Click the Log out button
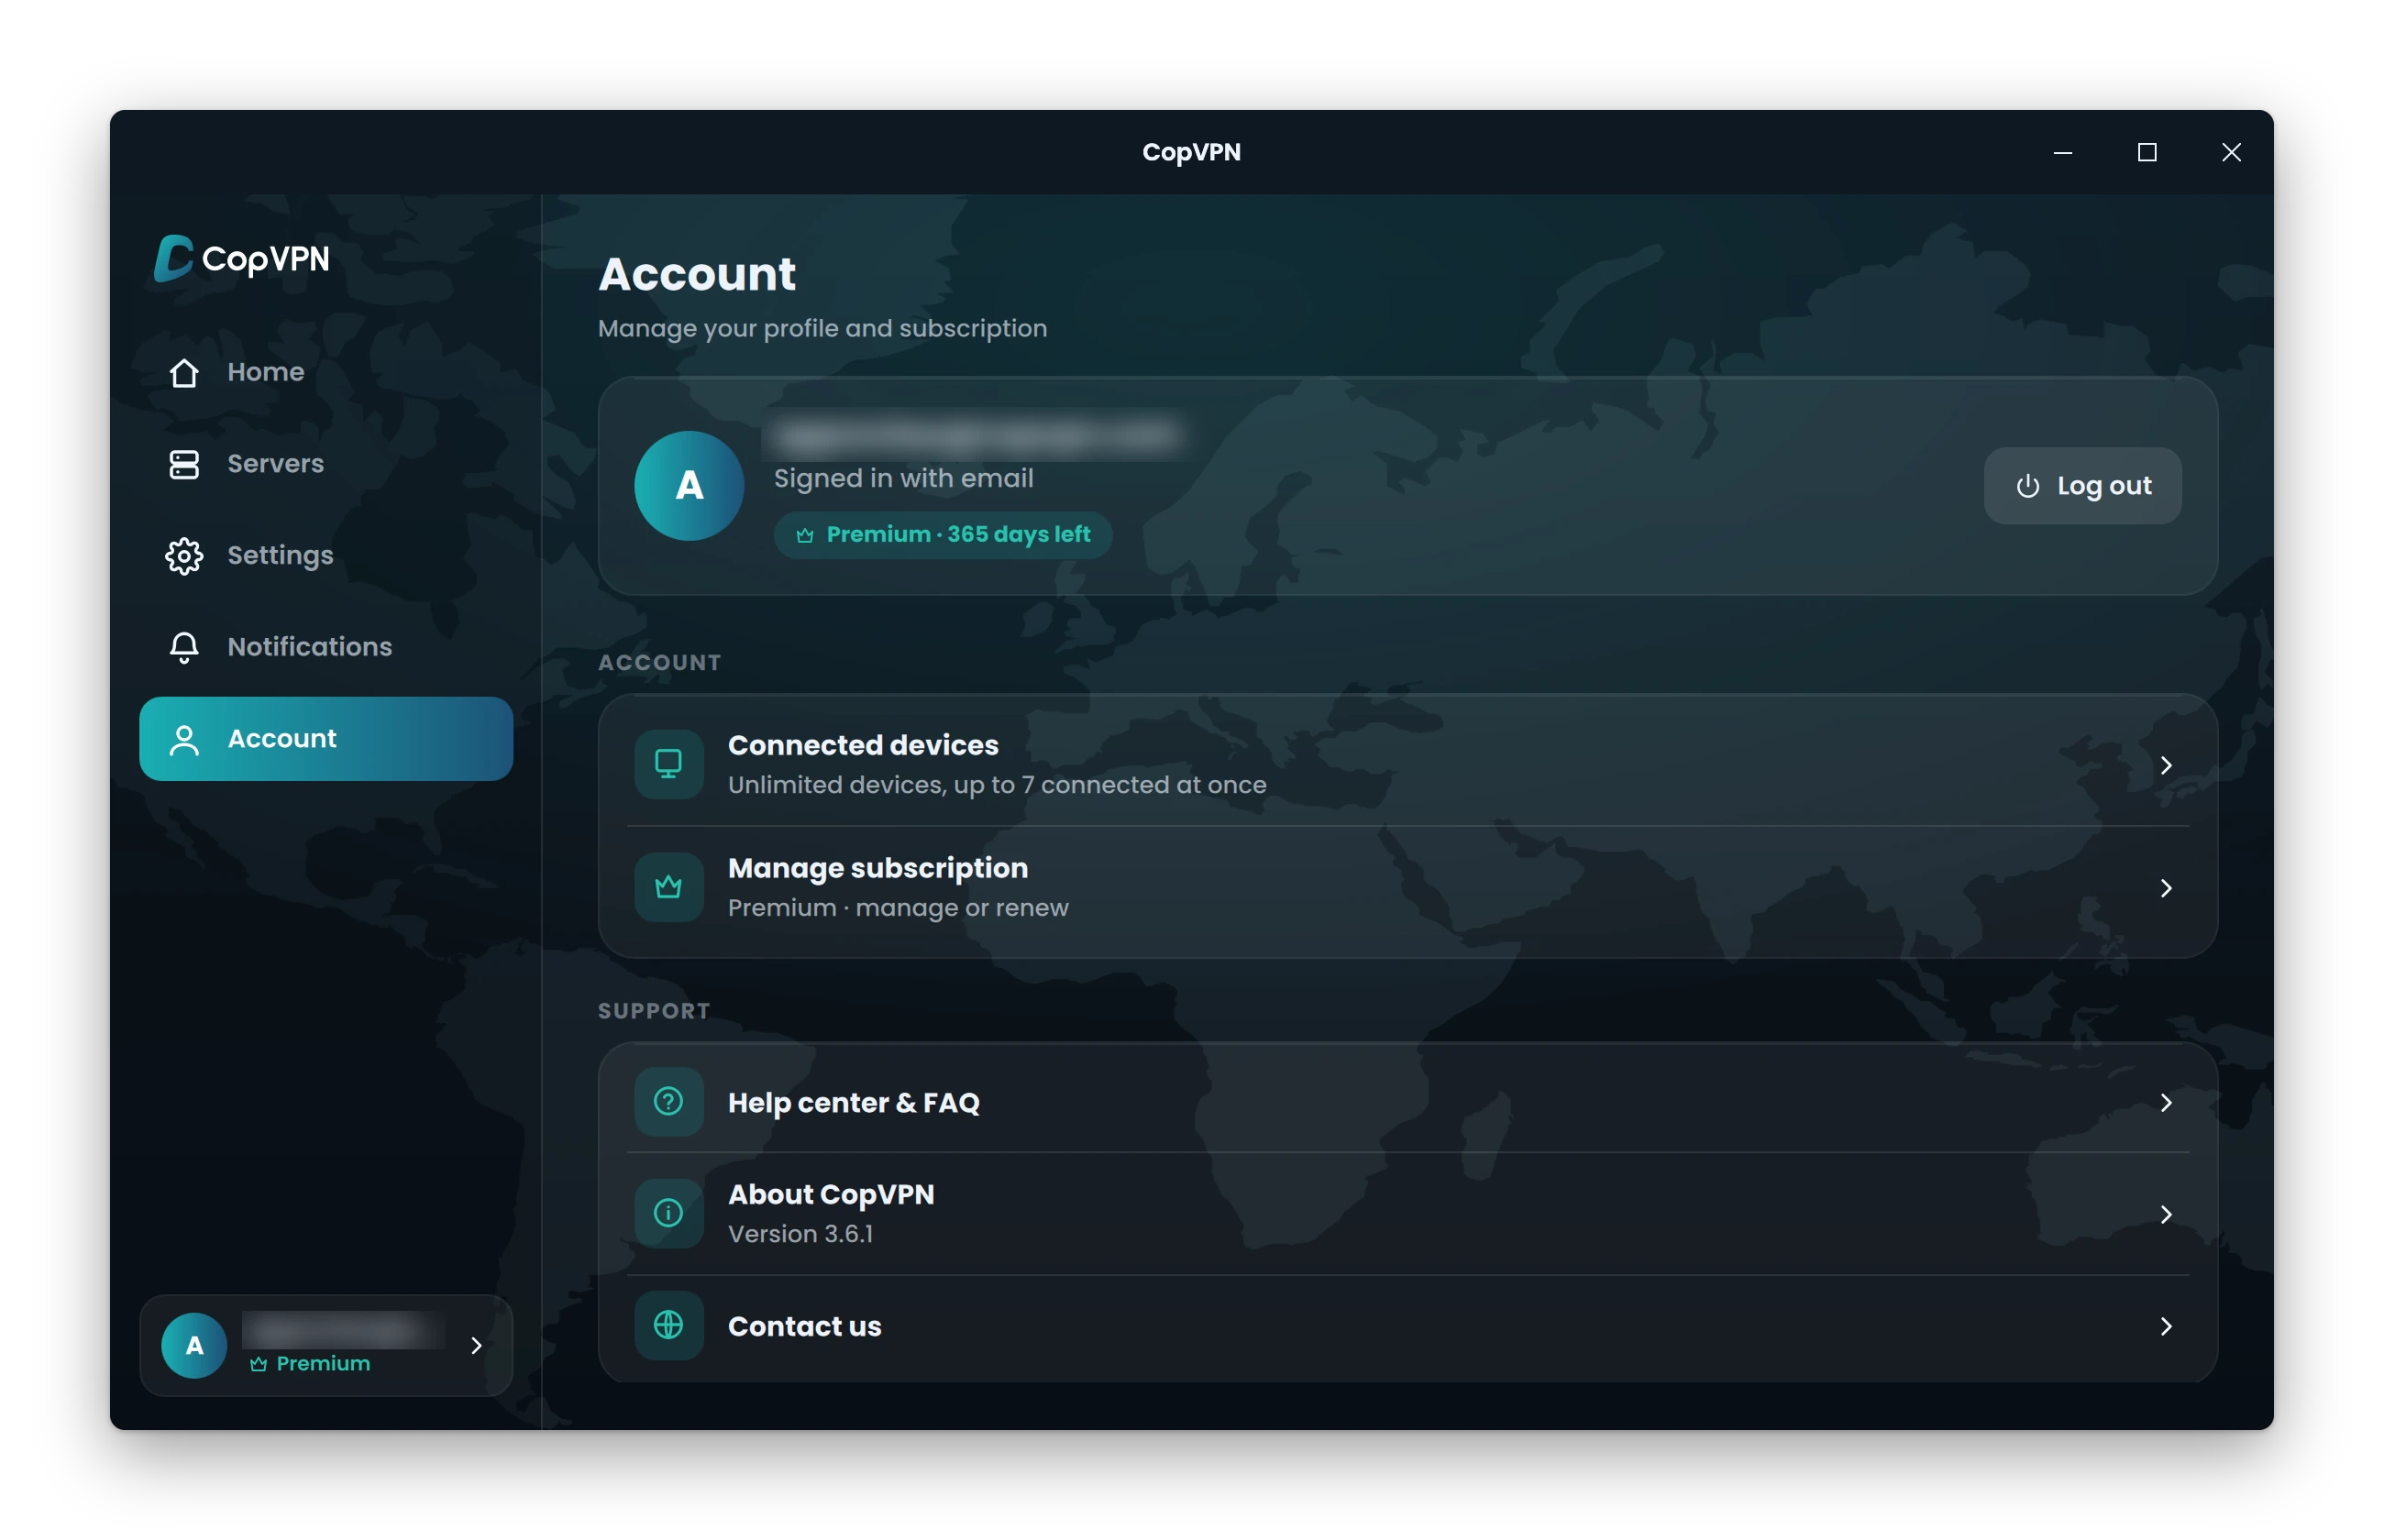The height and width of the screenshot is (1540, 2384). 2082,486
